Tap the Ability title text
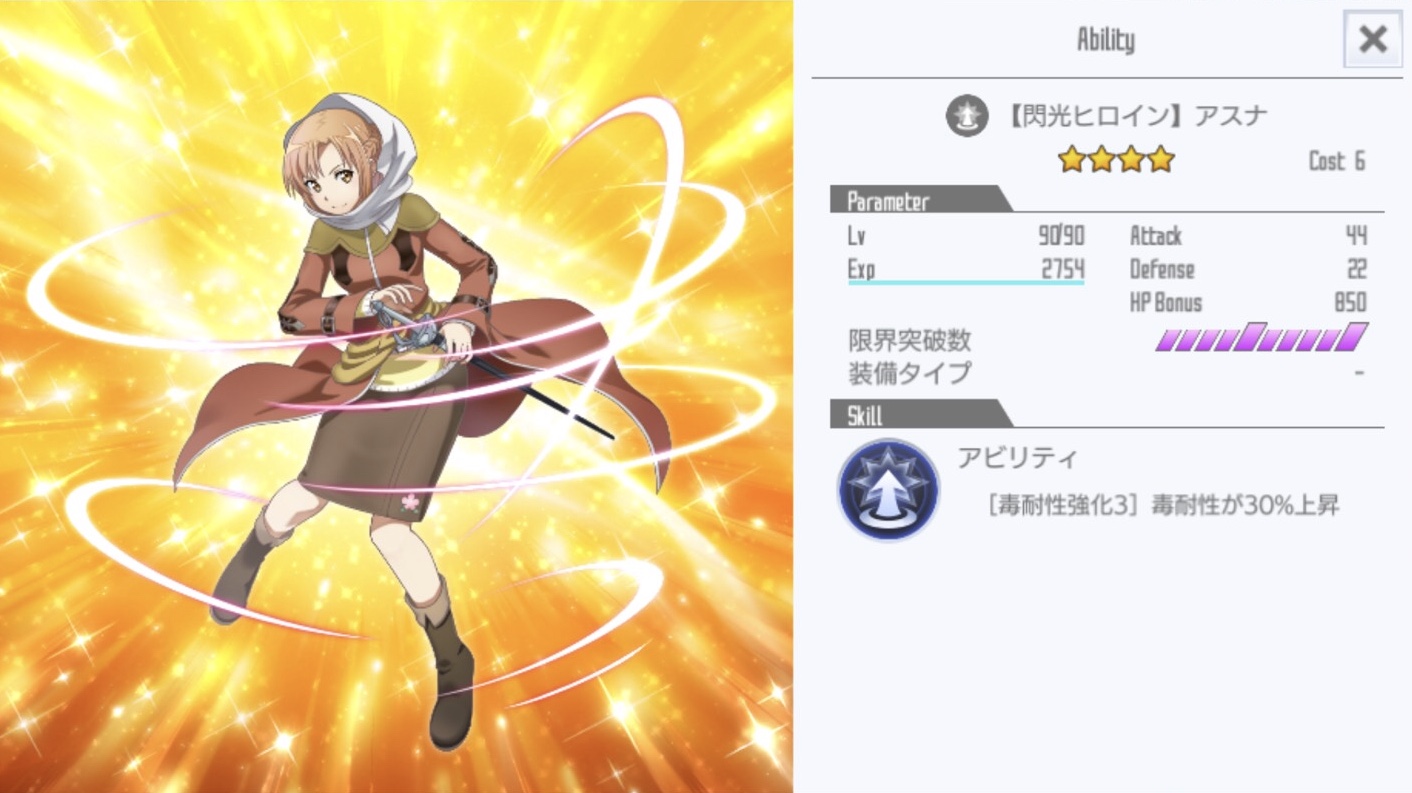The image size is (1412, 793). pos(1106,40)
